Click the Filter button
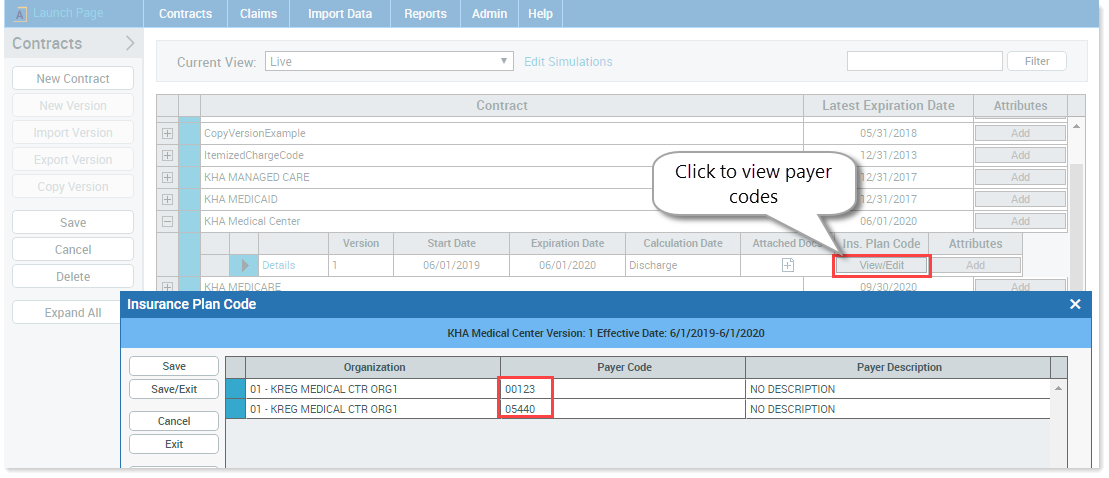 click(1037, 62)
